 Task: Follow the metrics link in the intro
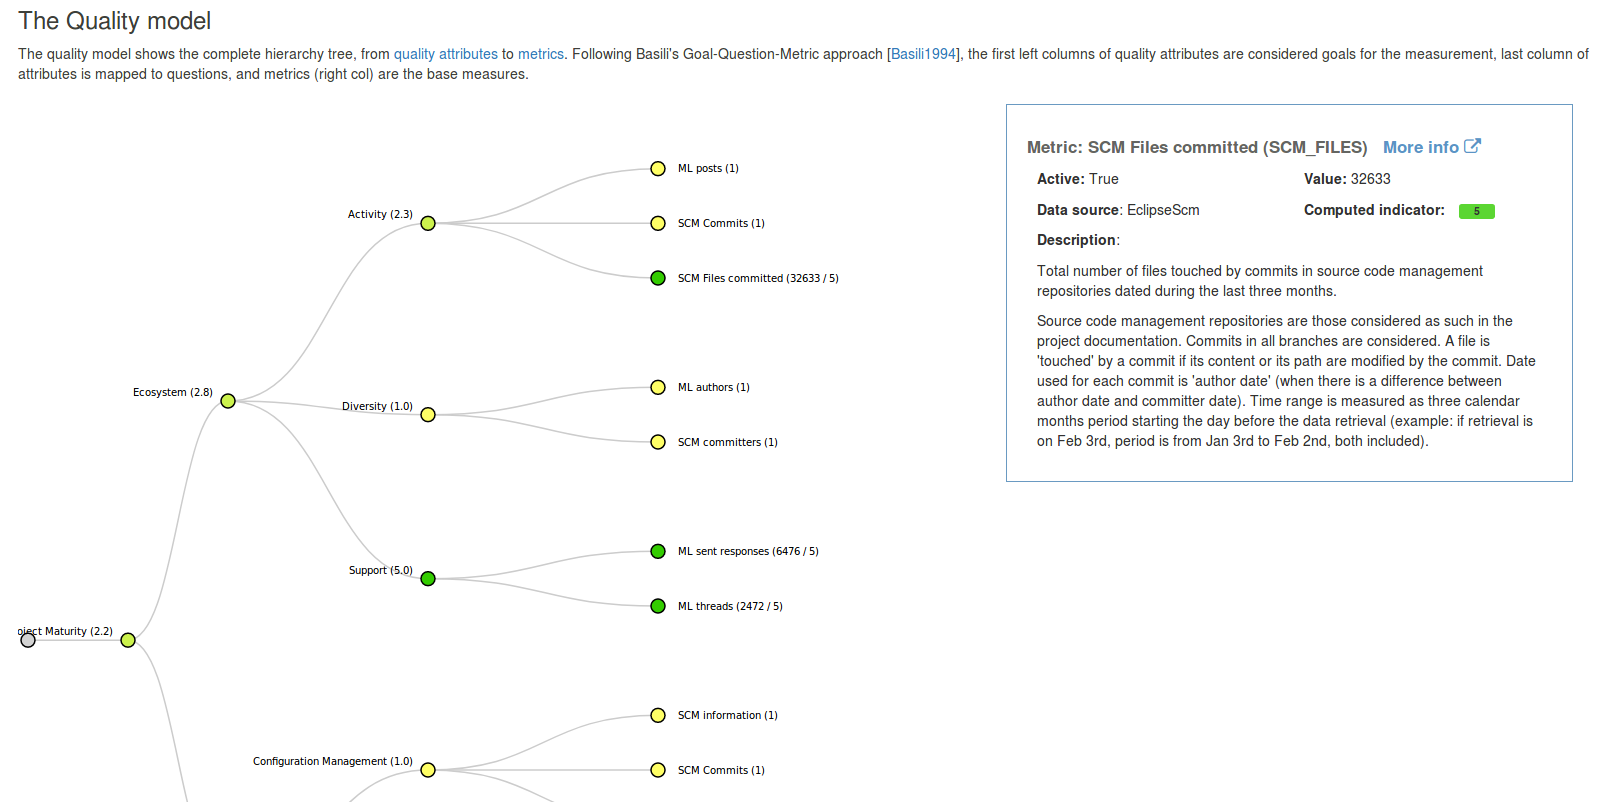pyautogui.click(x=540, y=54)
